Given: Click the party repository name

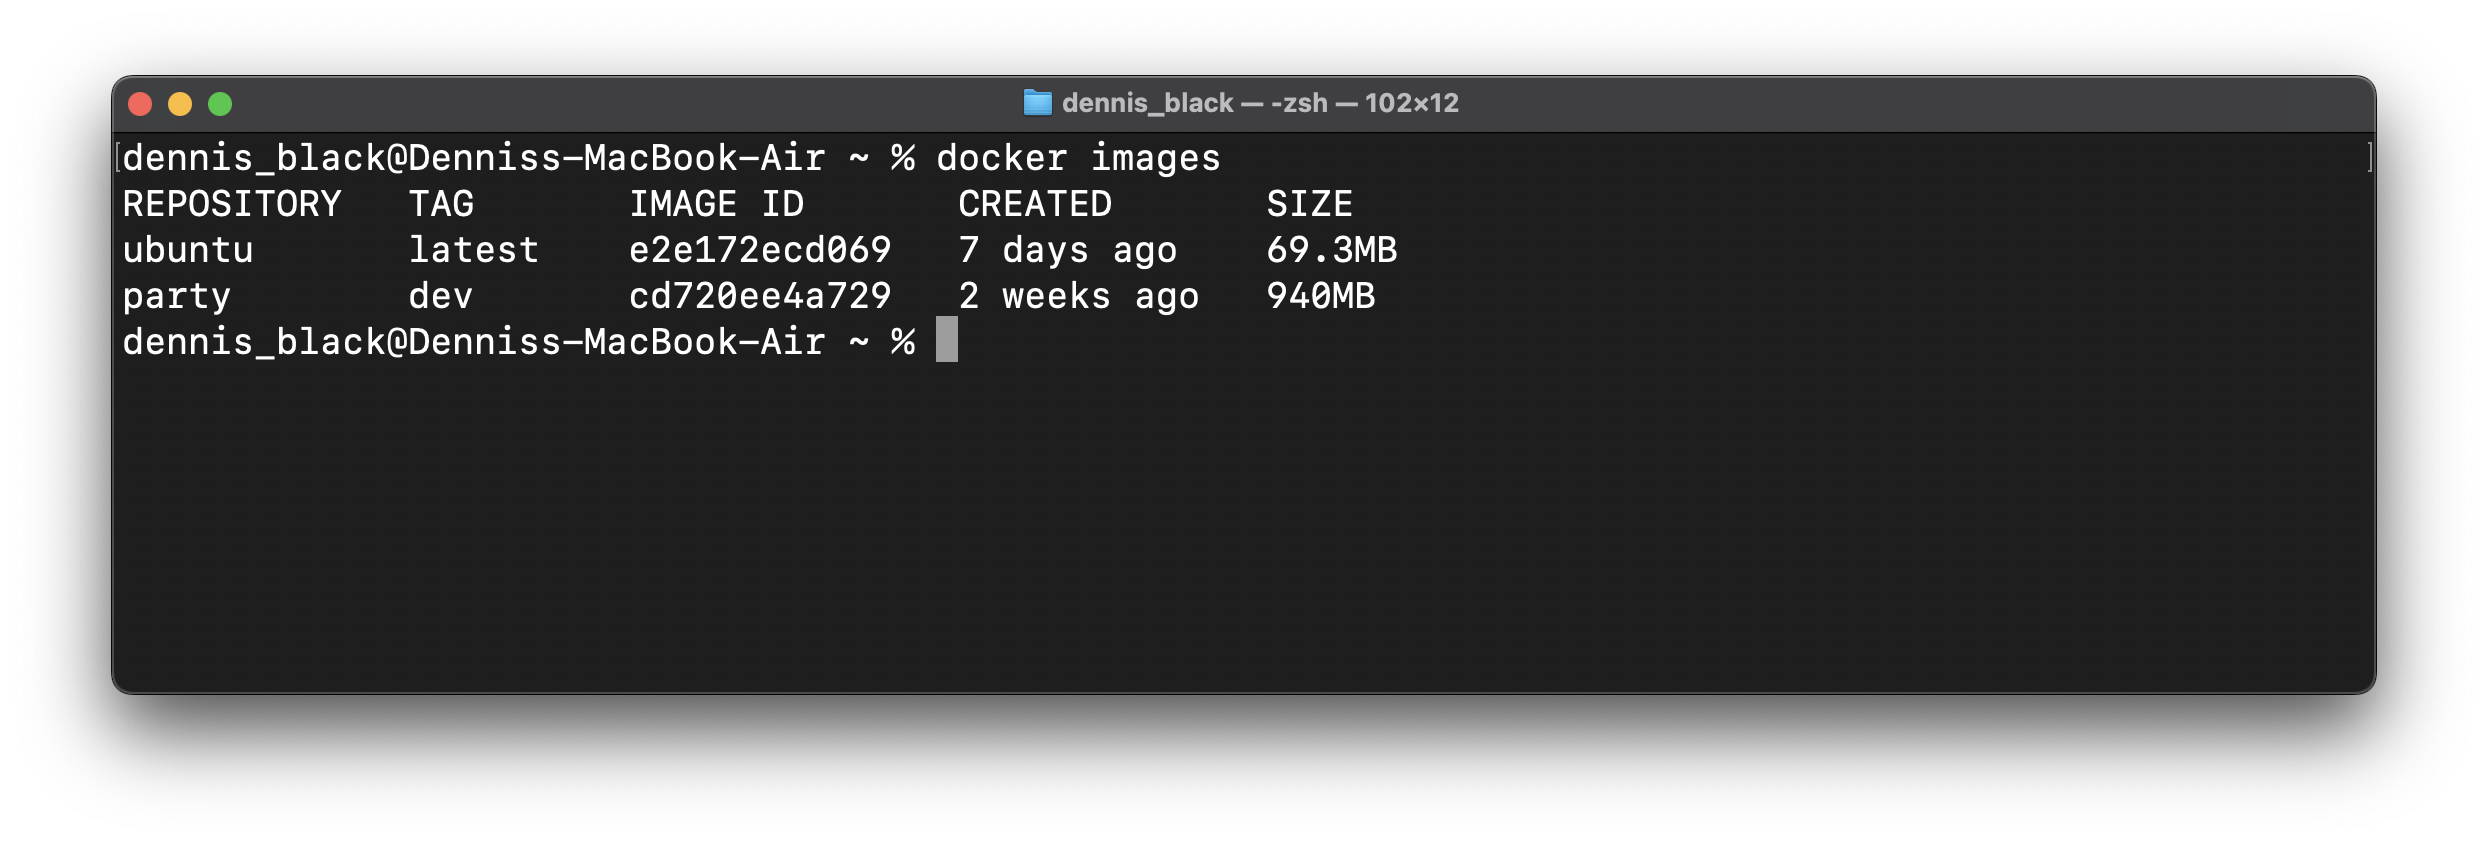Looking at the screenshot, I should coord(177,297).
